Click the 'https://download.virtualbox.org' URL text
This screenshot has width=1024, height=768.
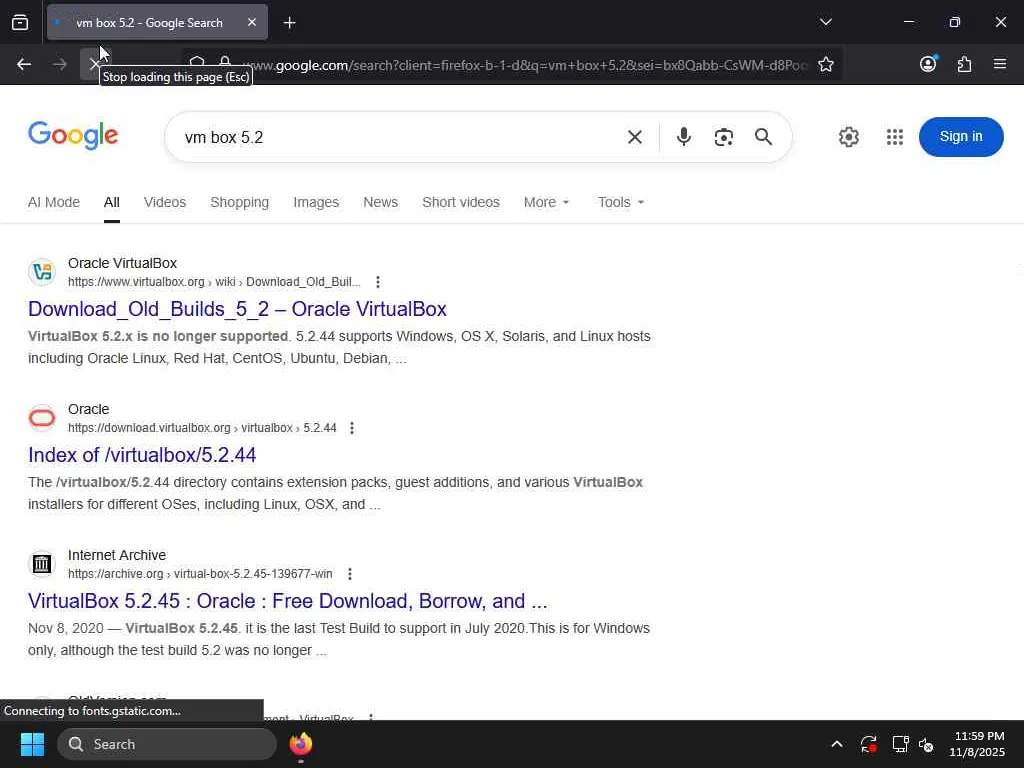149,428
